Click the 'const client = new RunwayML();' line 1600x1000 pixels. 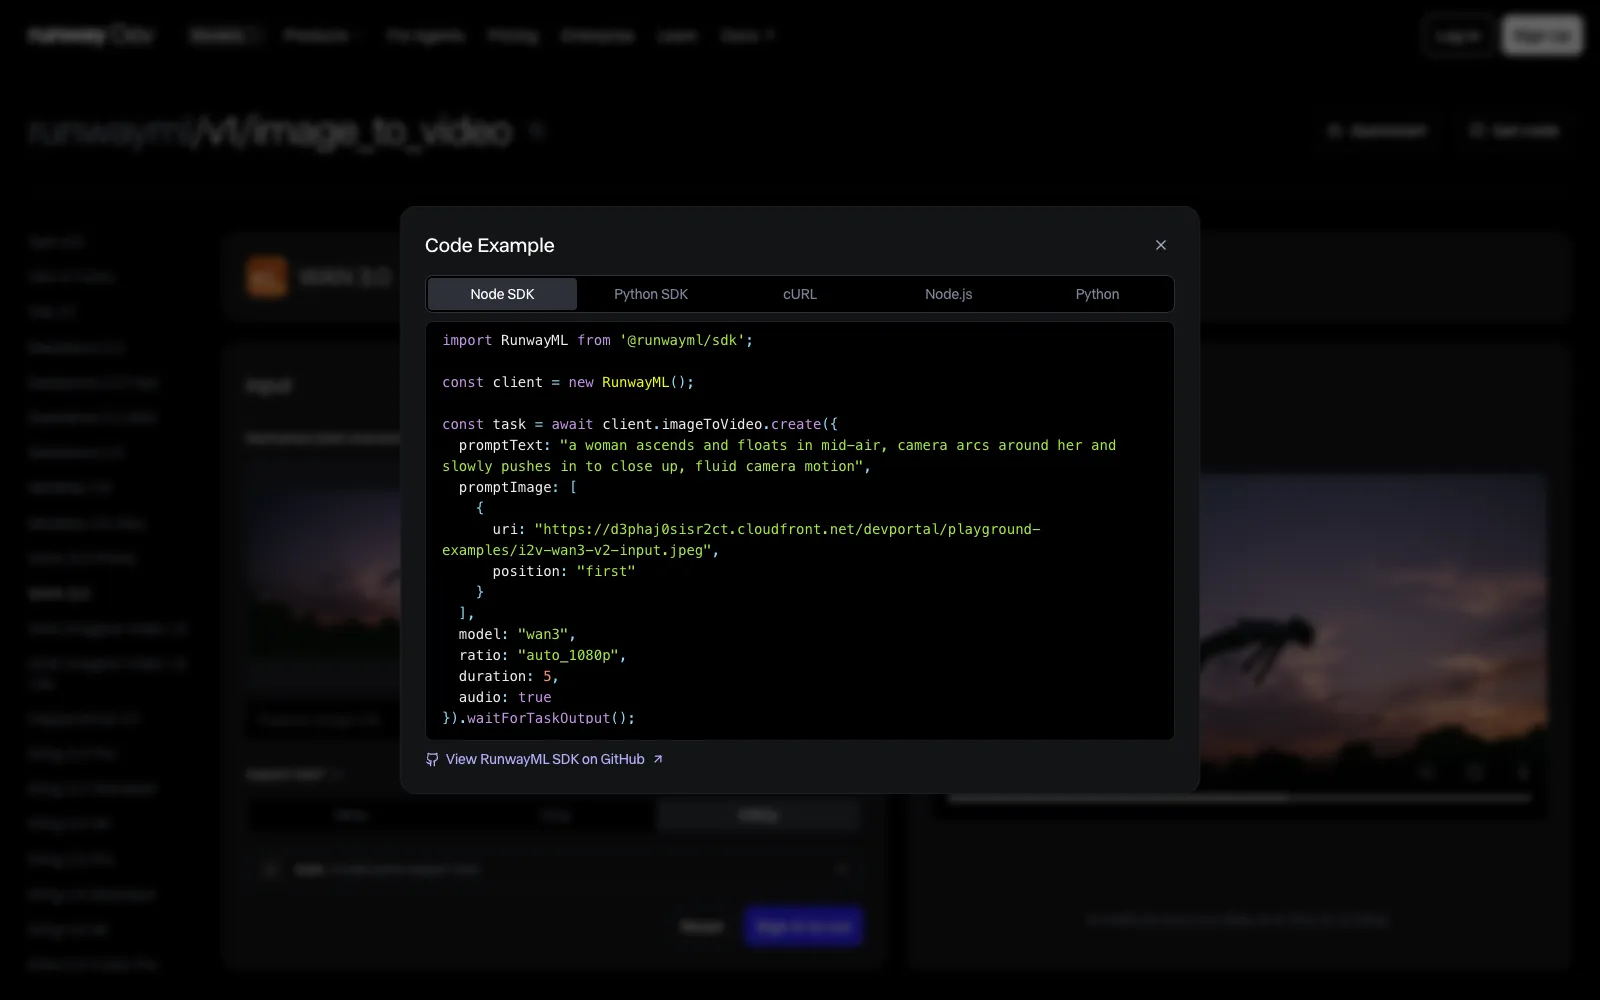click(568, 382)
